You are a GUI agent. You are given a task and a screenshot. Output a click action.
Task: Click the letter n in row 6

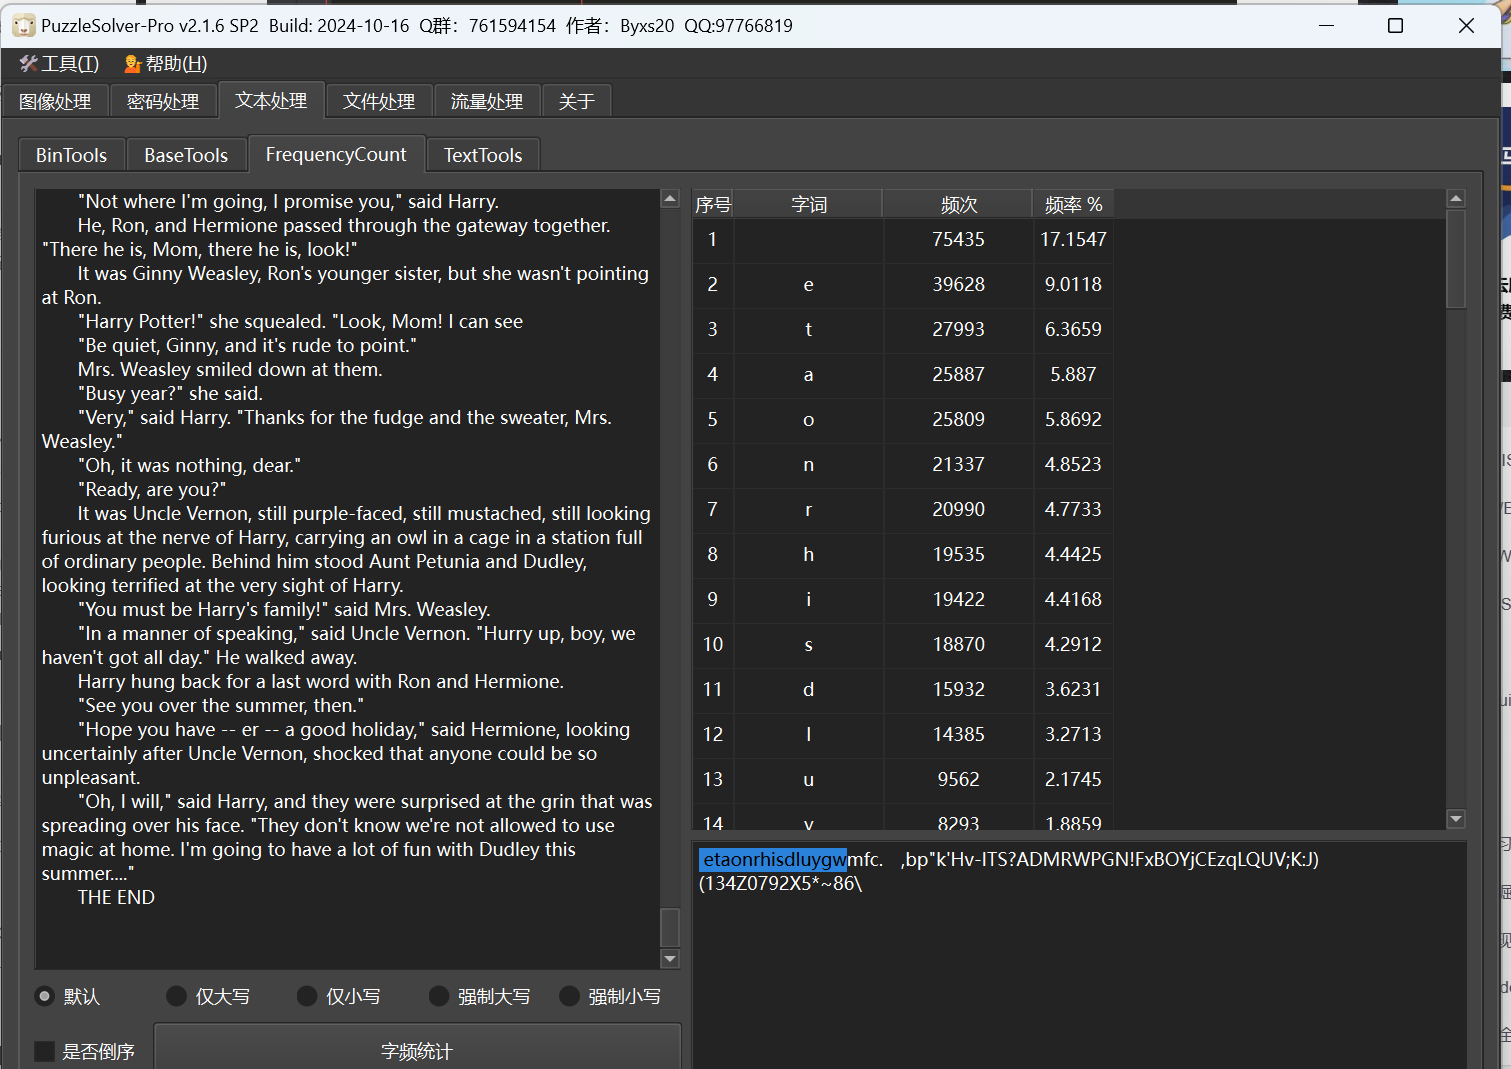[x=809, y=464]
